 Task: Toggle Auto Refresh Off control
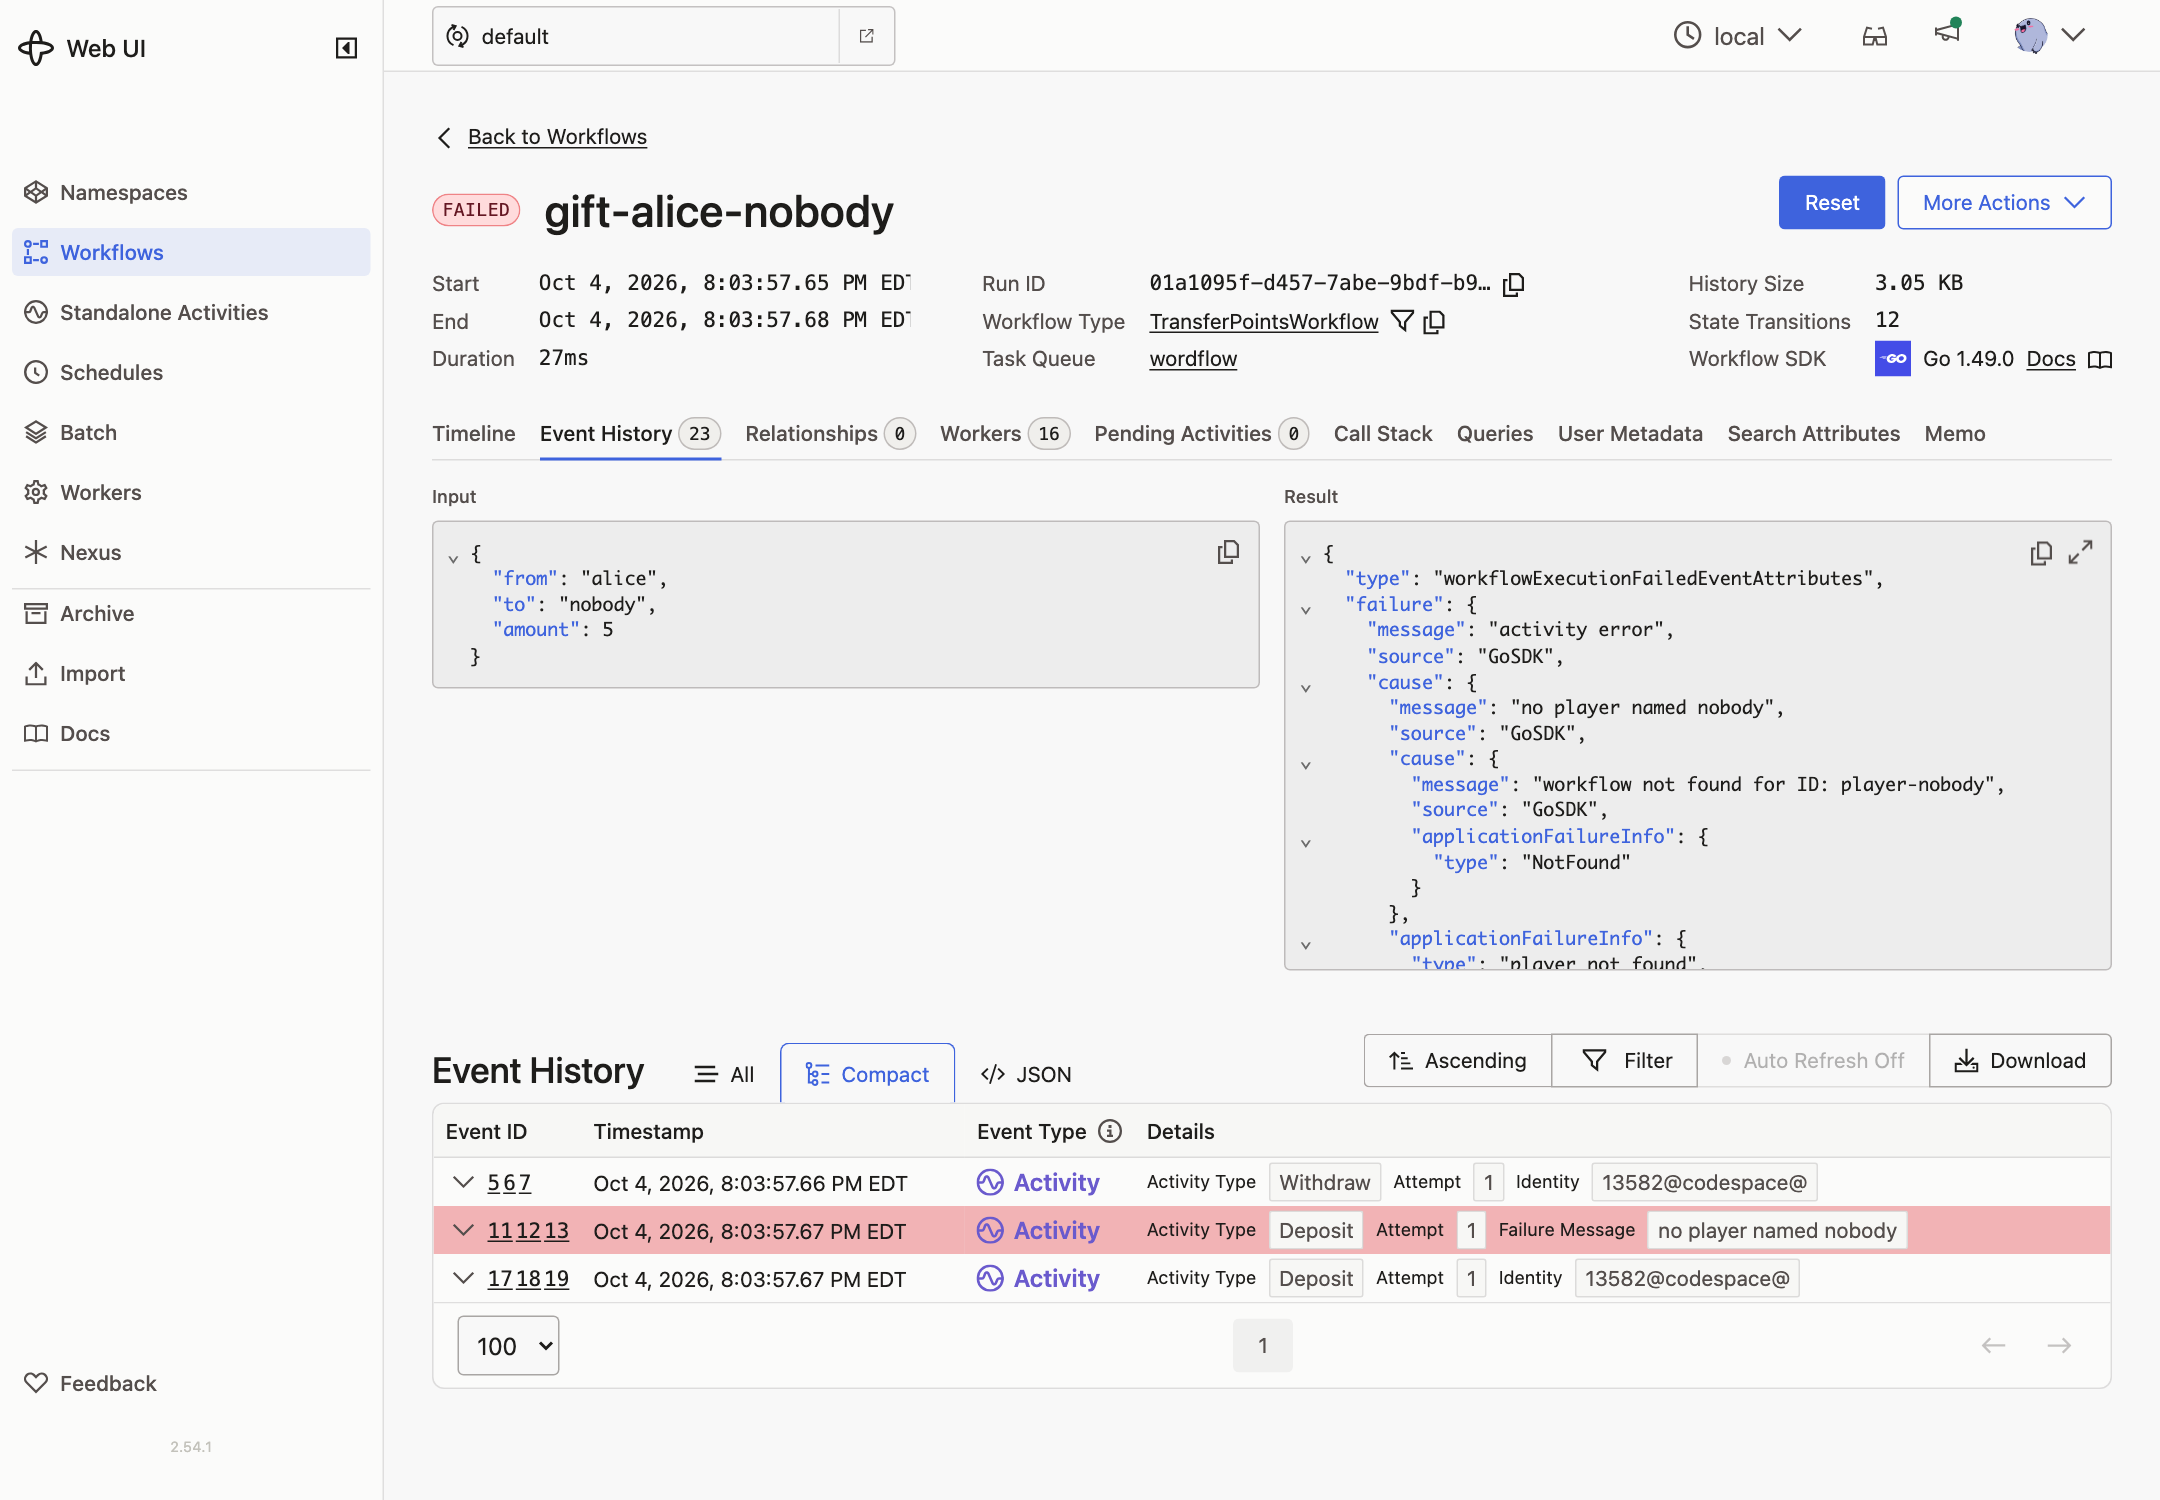[x=1813, y=1060]
